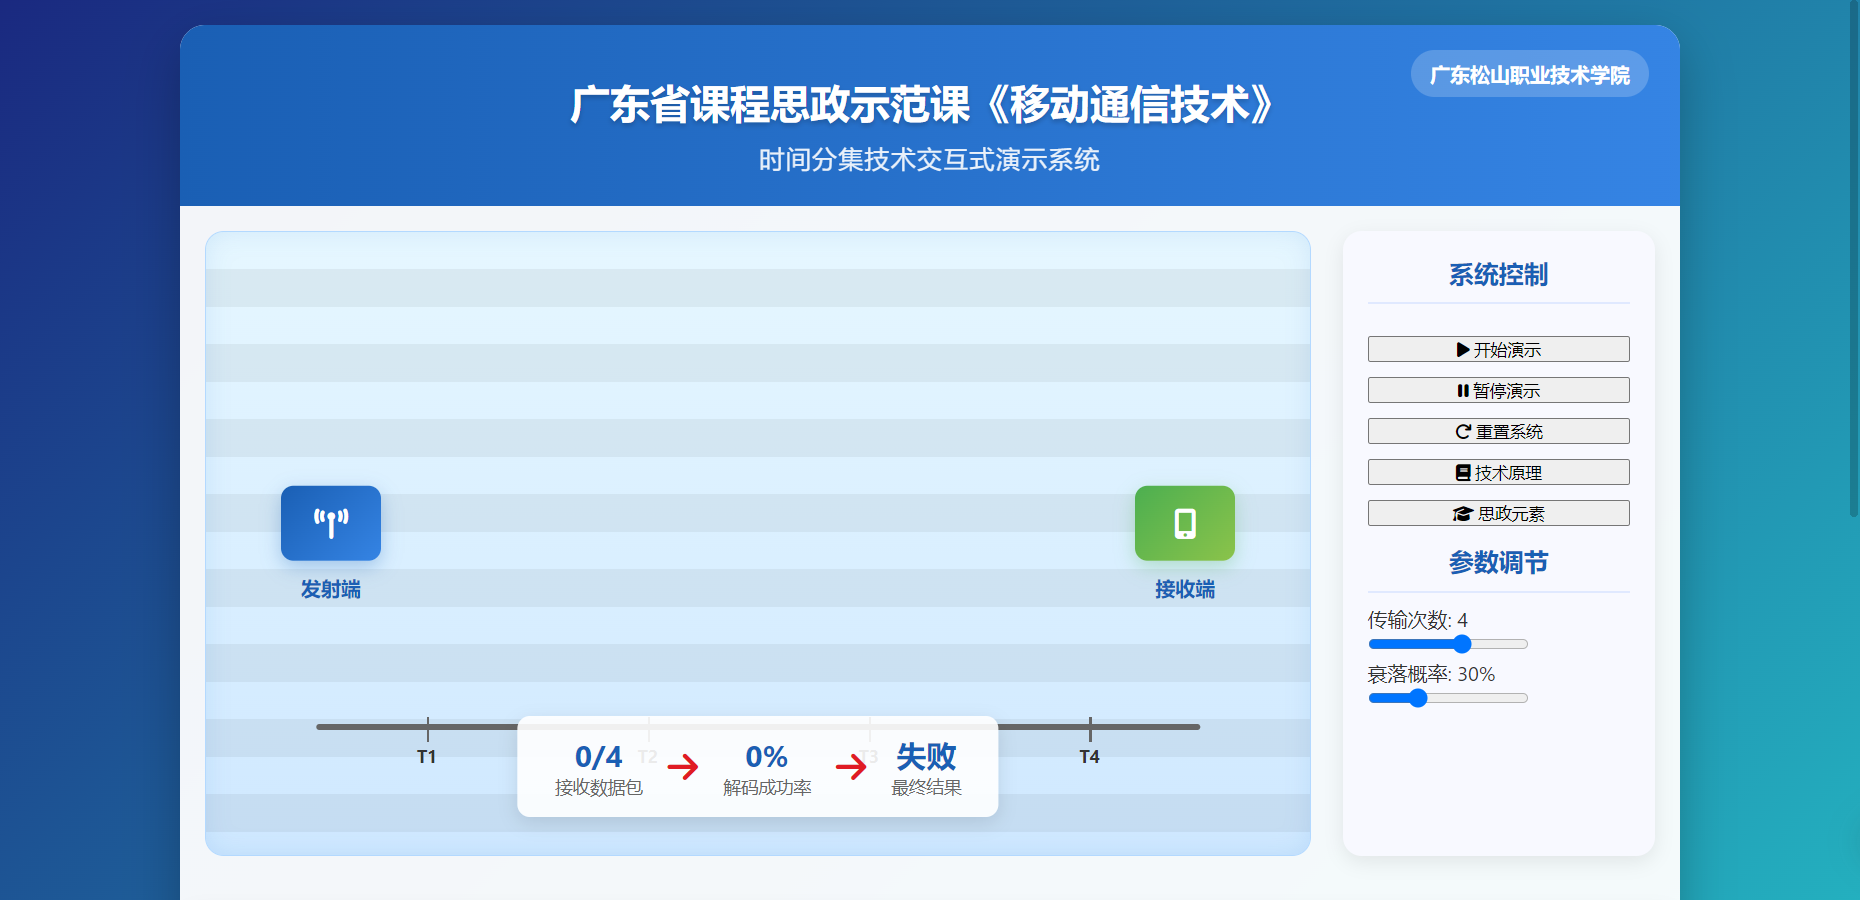Click the 接收端 receiver label
1860x900 pixels.
point(1184,589)
